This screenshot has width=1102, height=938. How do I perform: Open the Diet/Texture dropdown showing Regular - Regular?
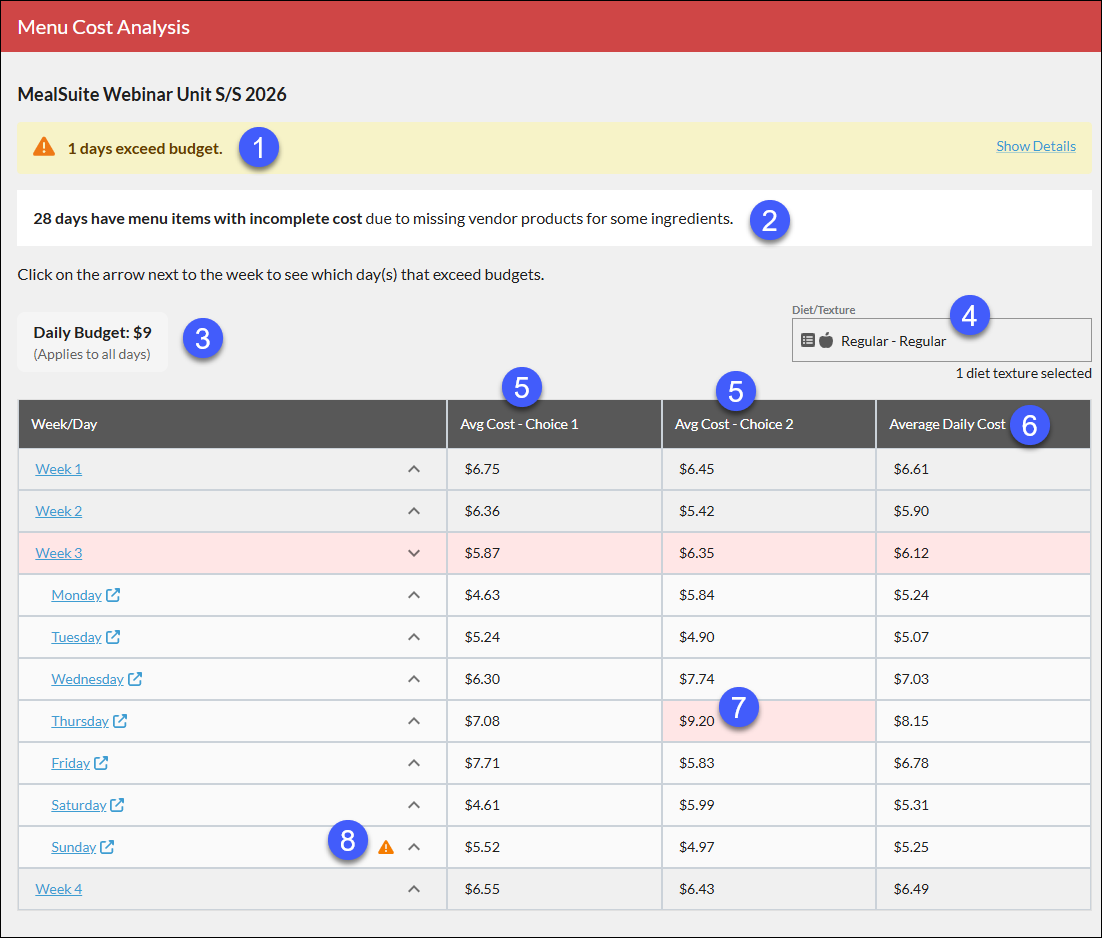[942, 340]
